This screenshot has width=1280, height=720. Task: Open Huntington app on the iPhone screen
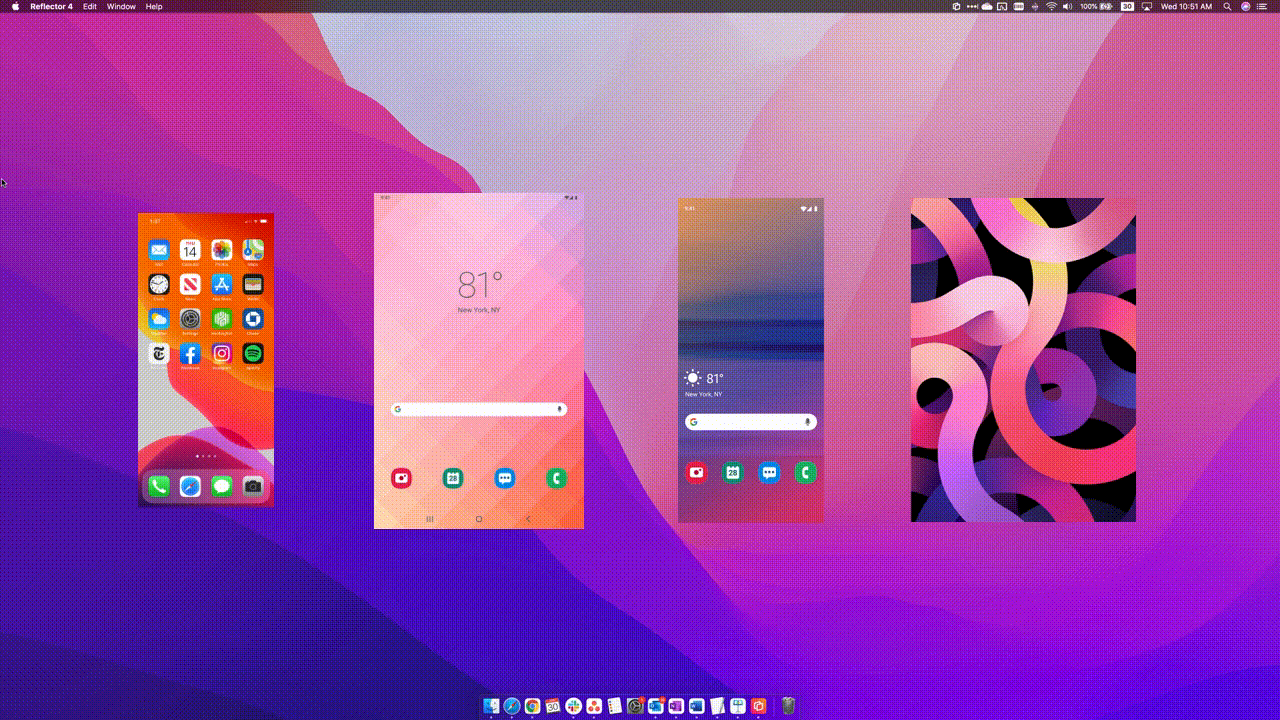(222, 319)
